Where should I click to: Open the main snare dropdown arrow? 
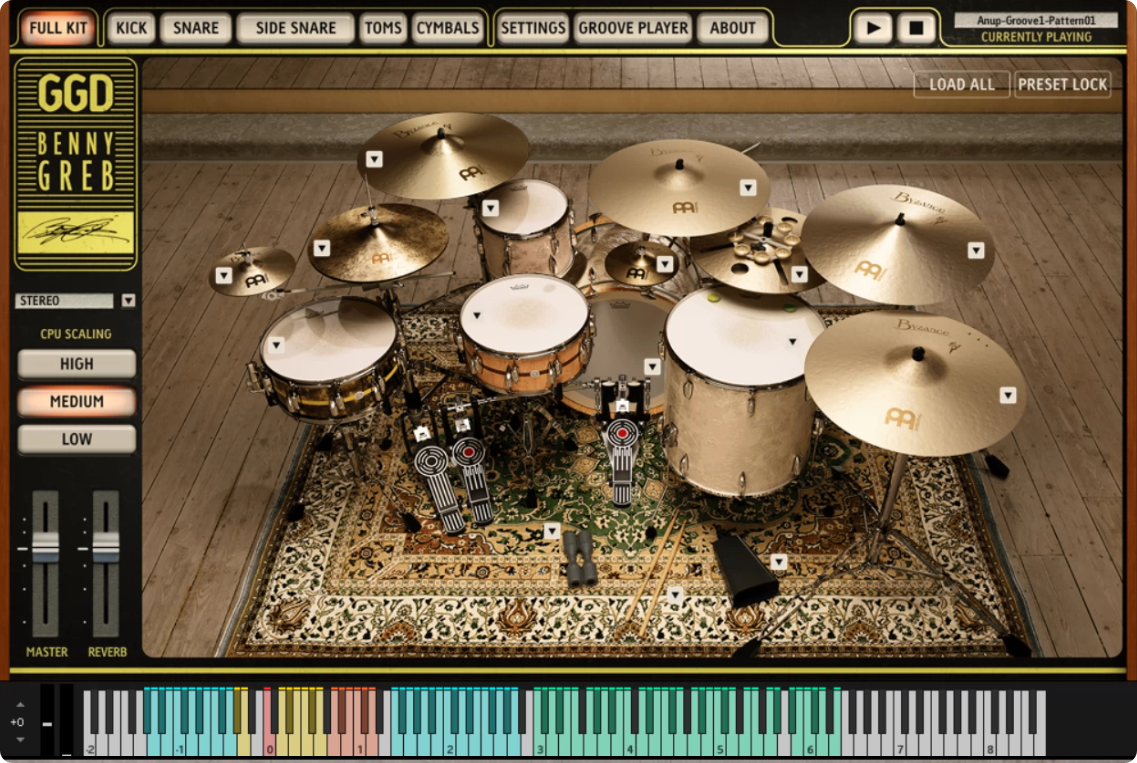[476, 315]
